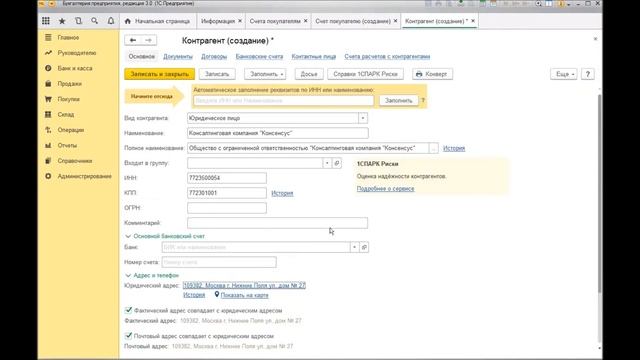Click the Конверт print button
This screenshot has width=640, height=360.
(432, 74)
